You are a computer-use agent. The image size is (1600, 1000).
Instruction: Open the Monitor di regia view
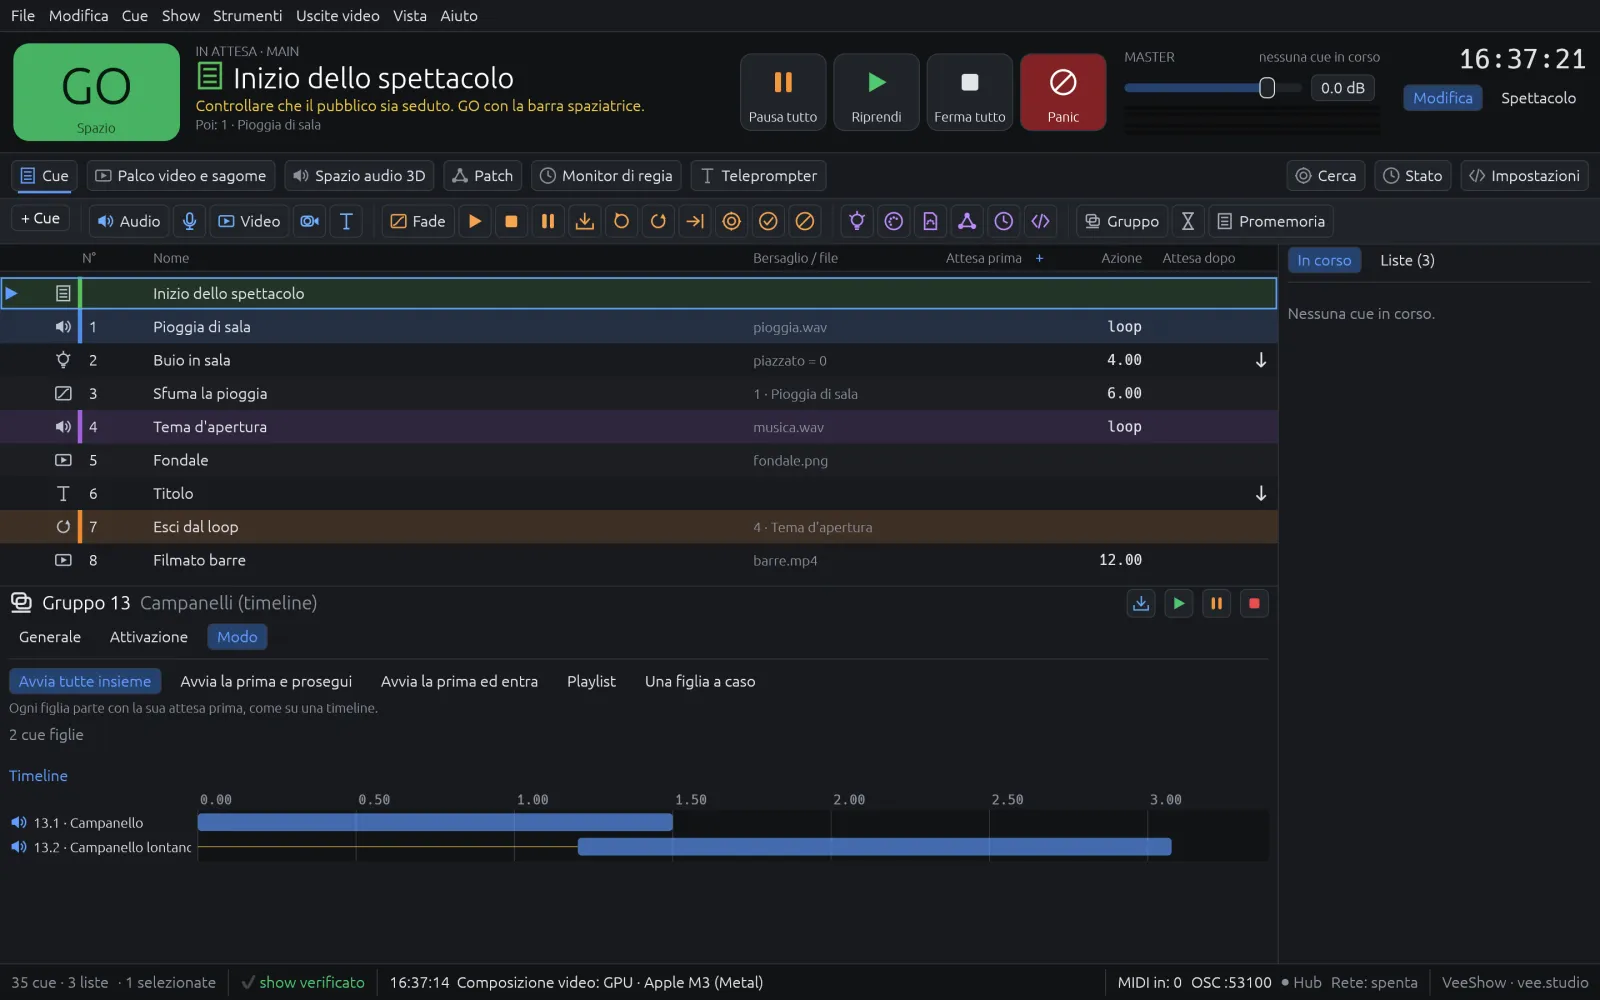(606, 176)
